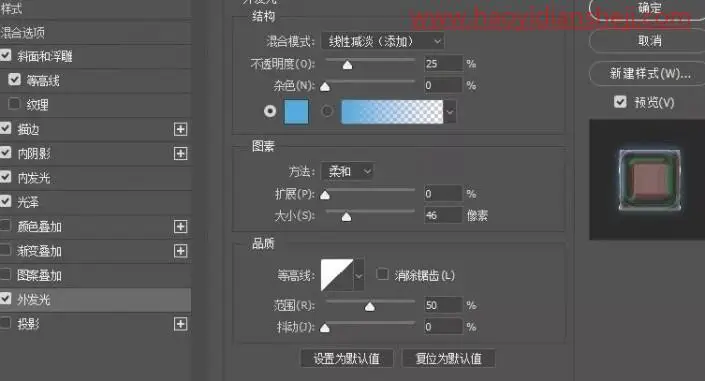Enable the 投影 checkbox

tap(5, 323)
